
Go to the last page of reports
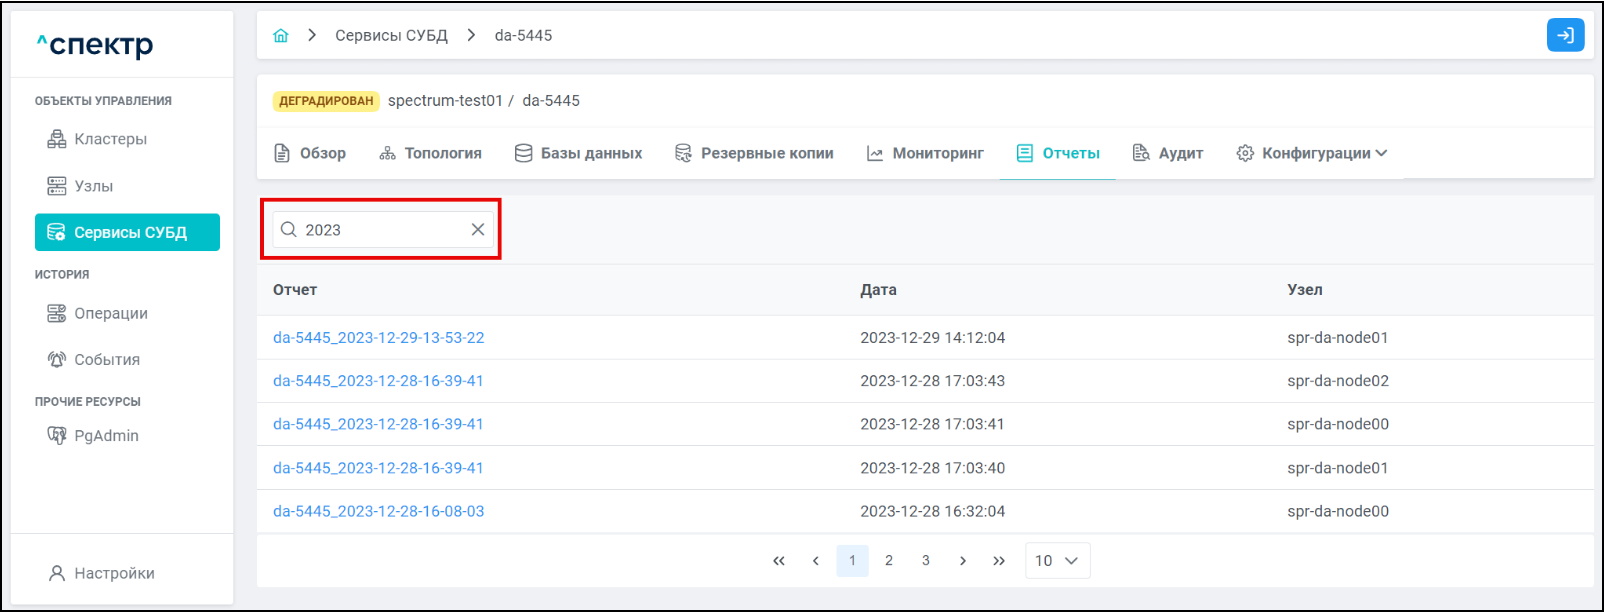(999, 561)
